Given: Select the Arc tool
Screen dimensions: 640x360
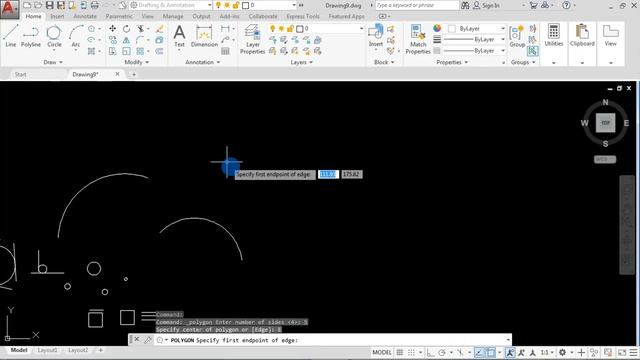Looking at the screenshot, I should [x=76, y=36].
